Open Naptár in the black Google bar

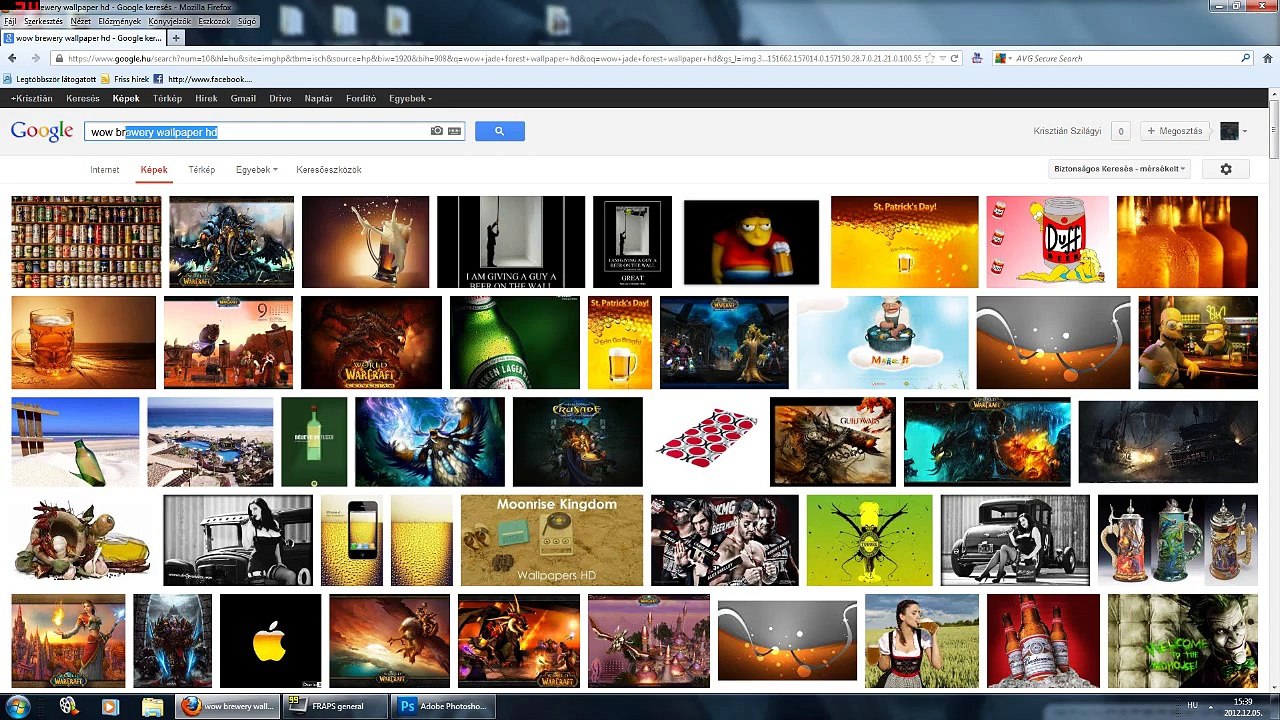click(x=318, y=98)
